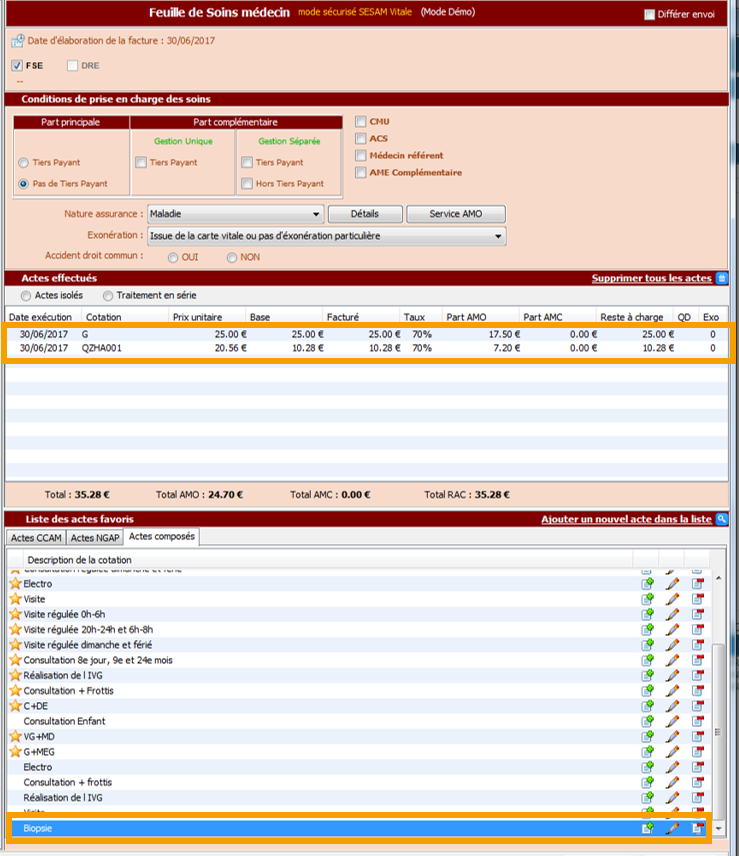
Task: Edit Visite régulée 20h-24h et 6h-8h
Action: click(x=672, y=629)
